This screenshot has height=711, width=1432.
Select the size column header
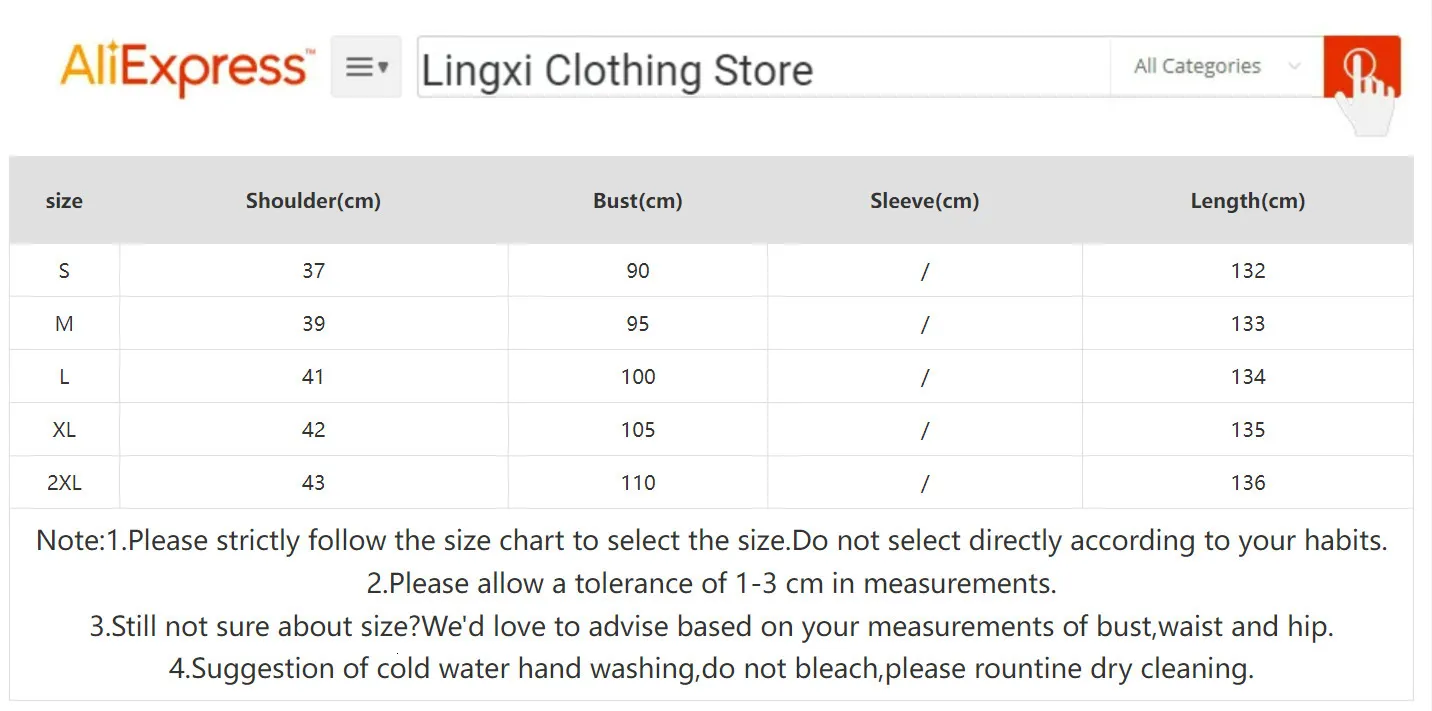coord(64,201)
